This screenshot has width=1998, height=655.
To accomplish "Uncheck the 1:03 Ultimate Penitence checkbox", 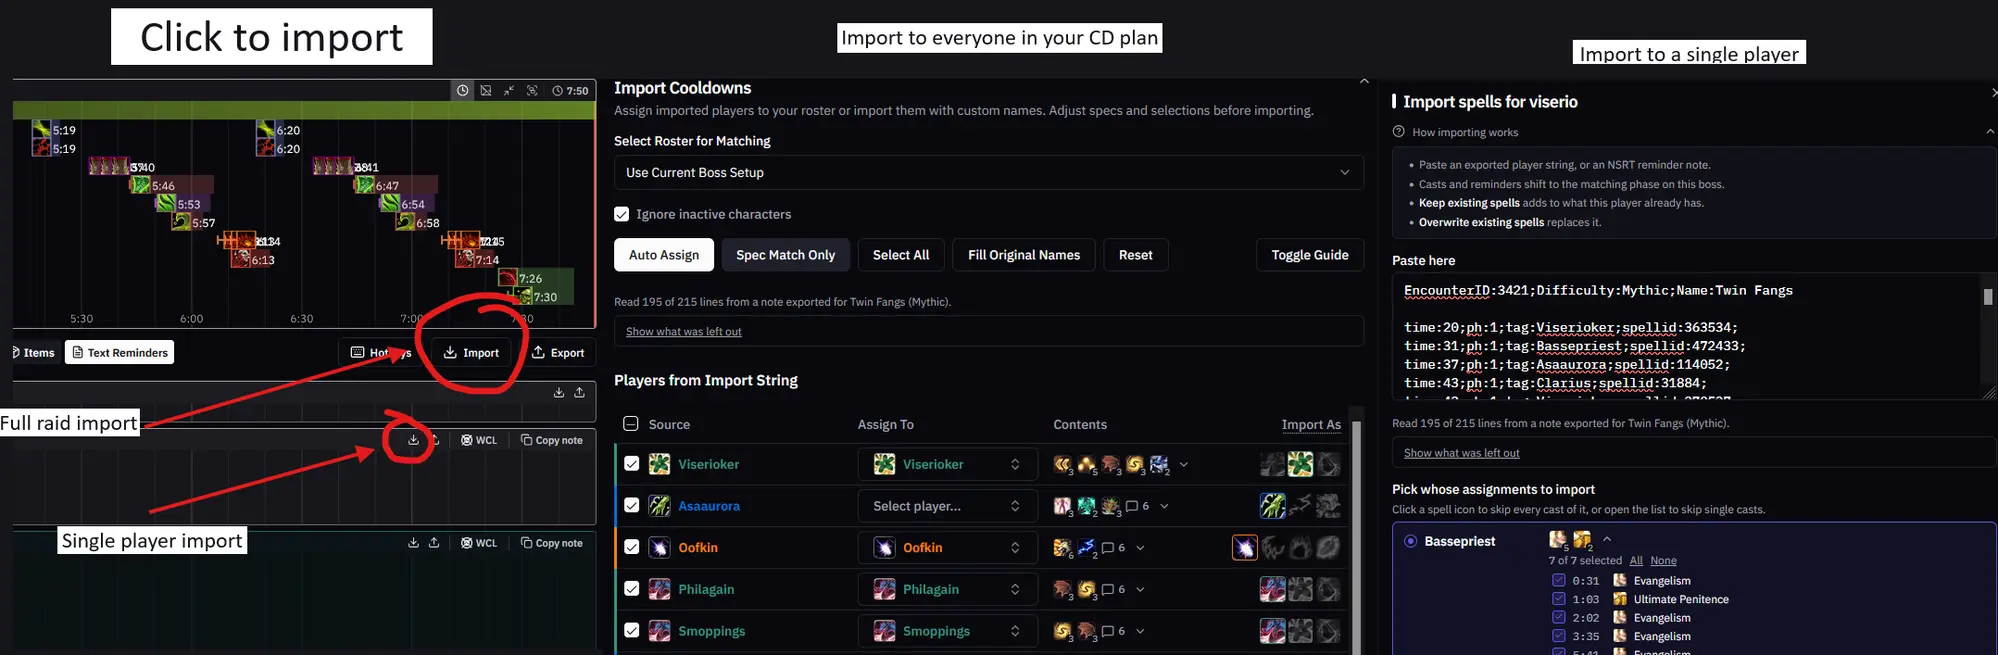I will pyautogui.click(x=1558, y=599).
